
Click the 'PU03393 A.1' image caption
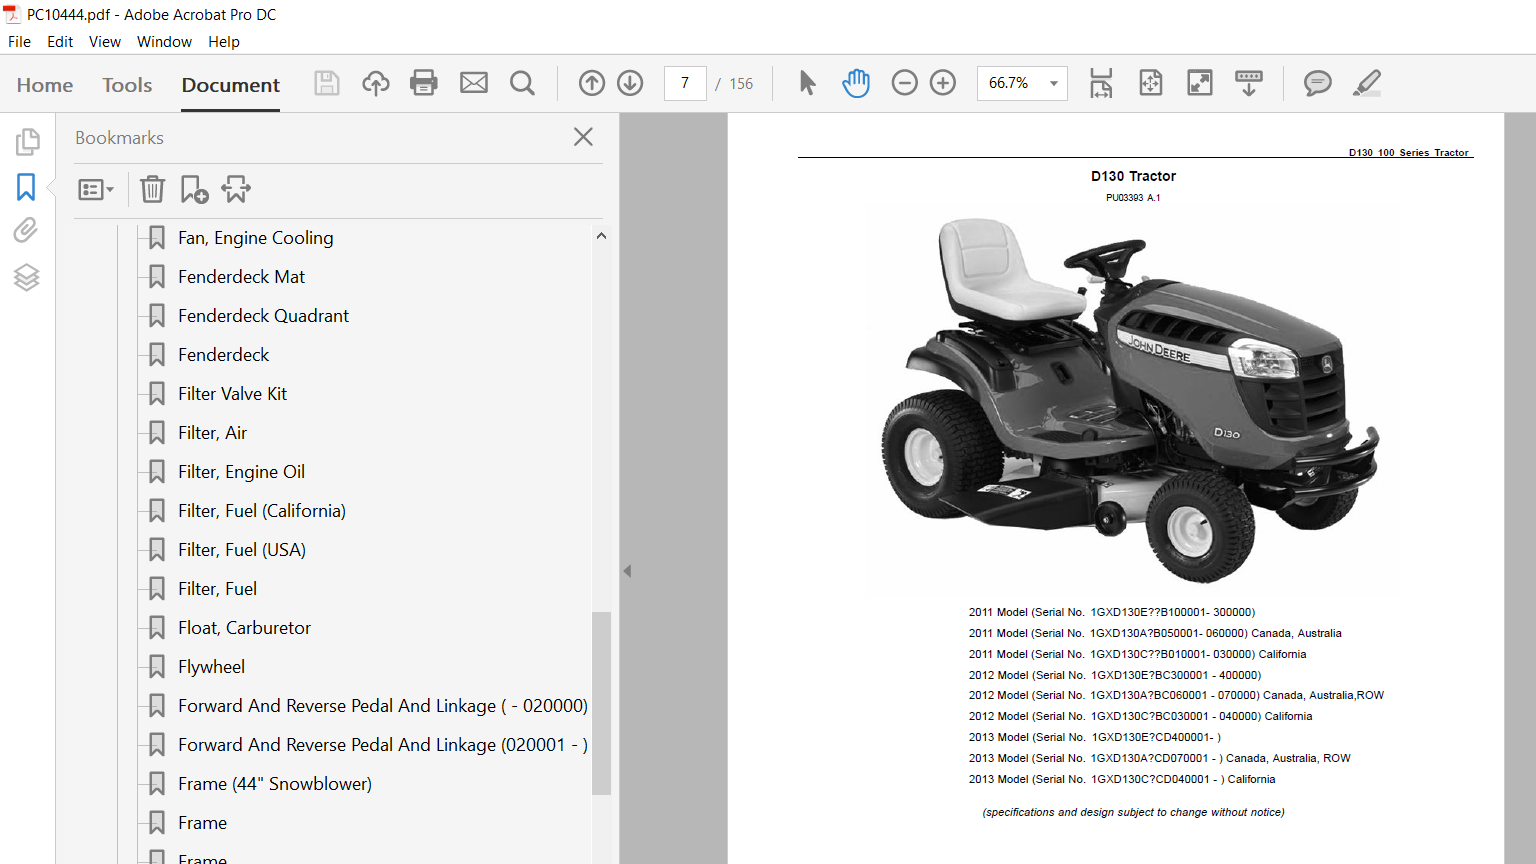tap(1133, 198)
